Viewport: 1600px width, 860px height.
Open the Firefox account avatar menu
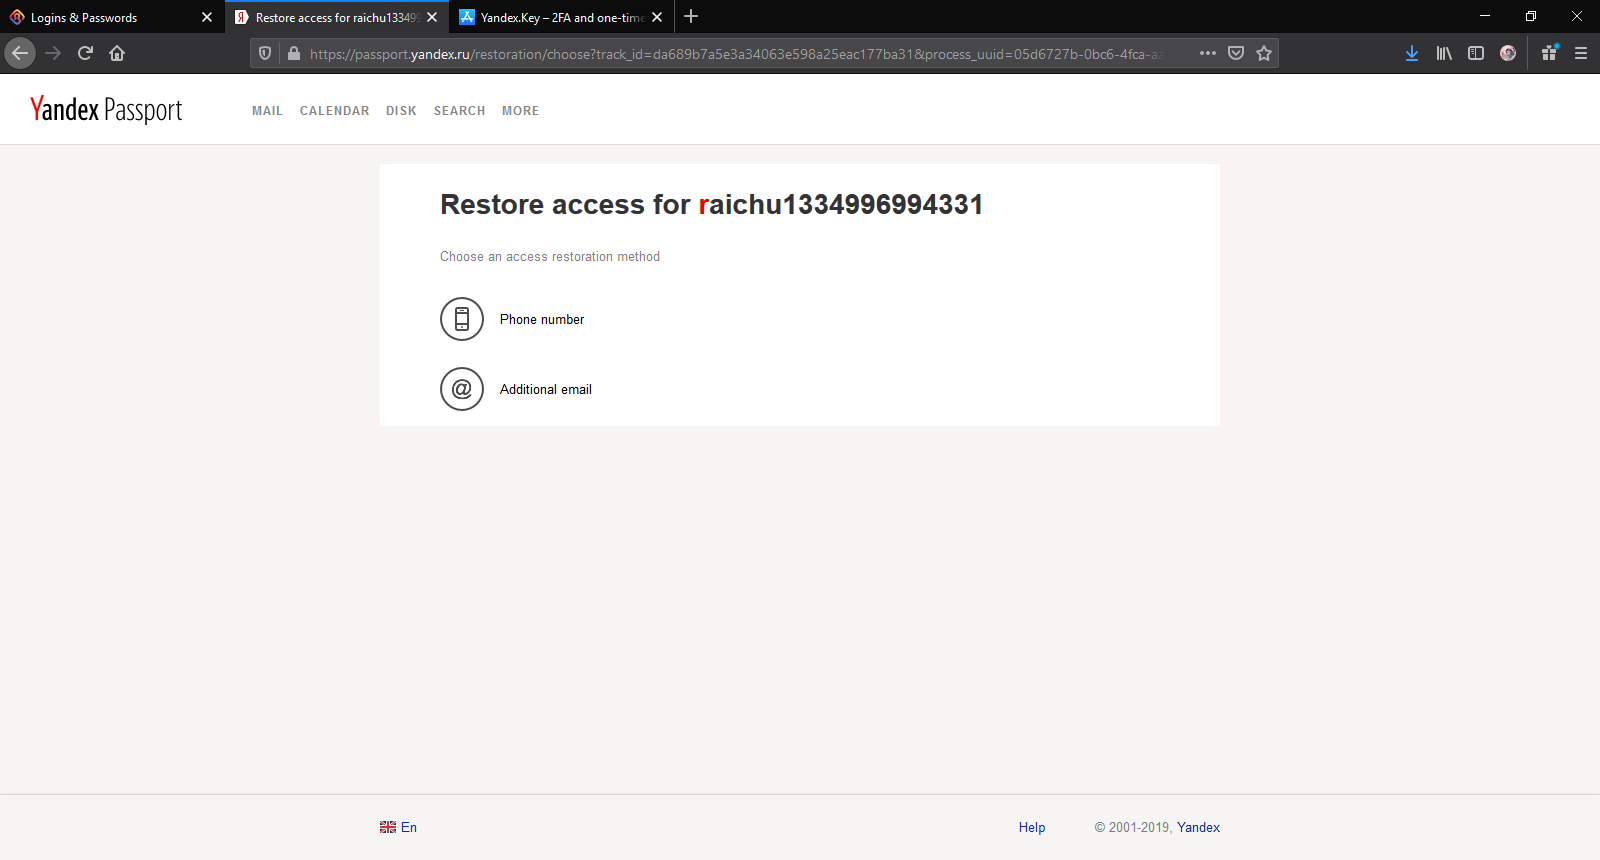[1508, 53]
